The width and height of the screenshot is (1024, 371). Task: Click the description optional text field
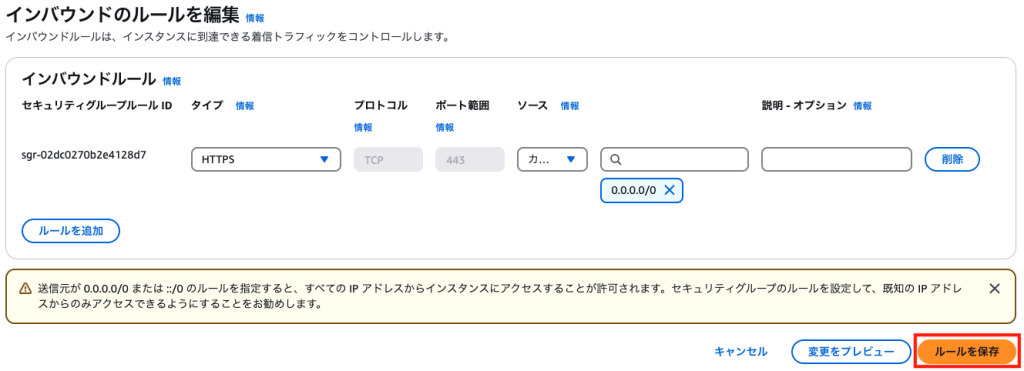[x=836, y=159]
